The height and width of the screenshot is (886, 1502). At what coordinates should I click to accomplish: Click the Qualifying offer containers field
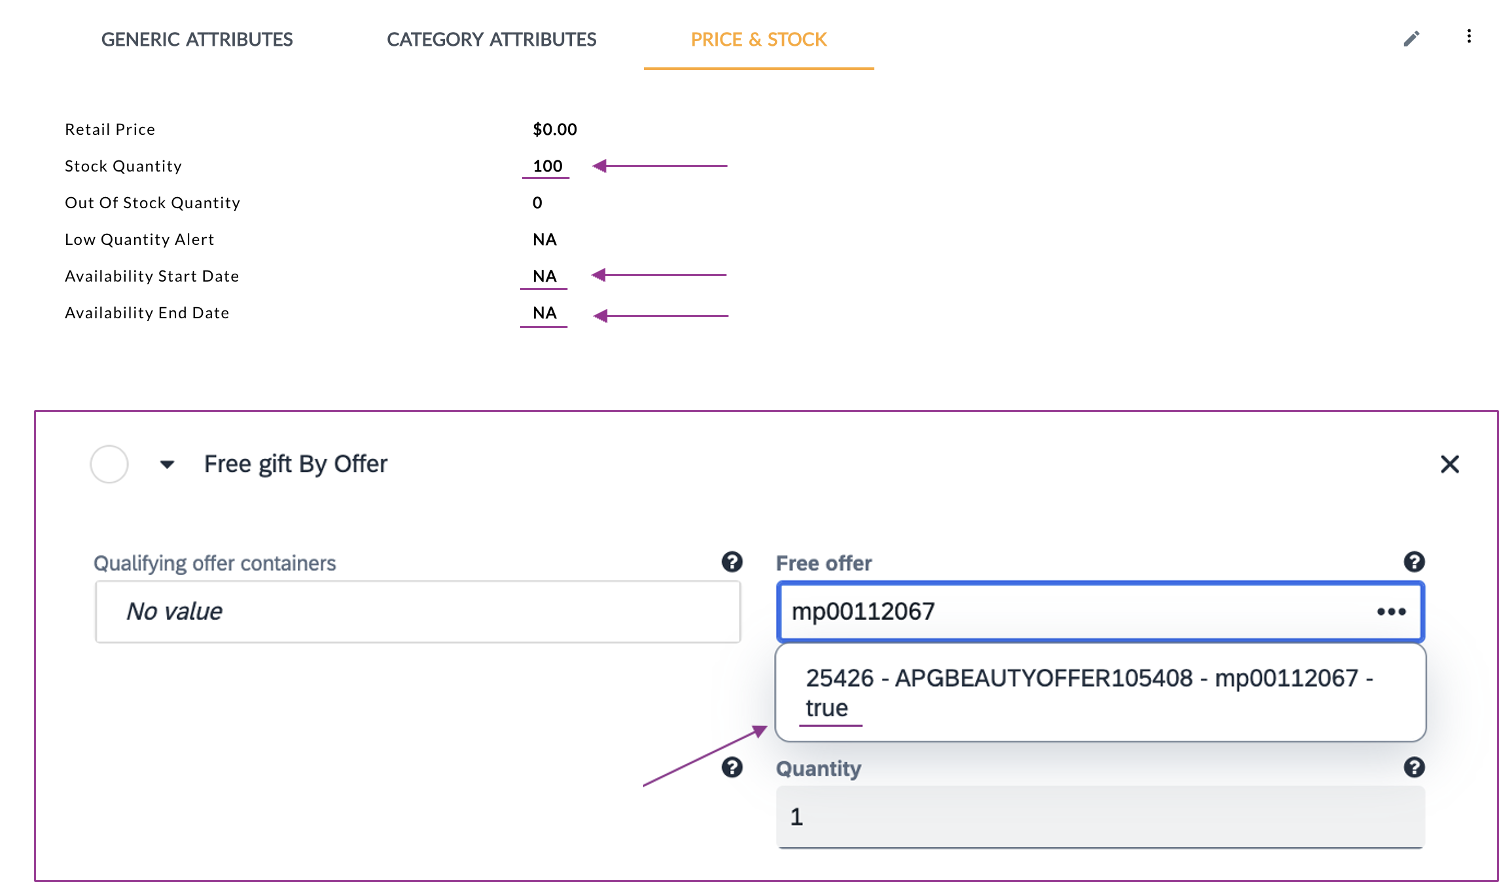pos(417,612)
